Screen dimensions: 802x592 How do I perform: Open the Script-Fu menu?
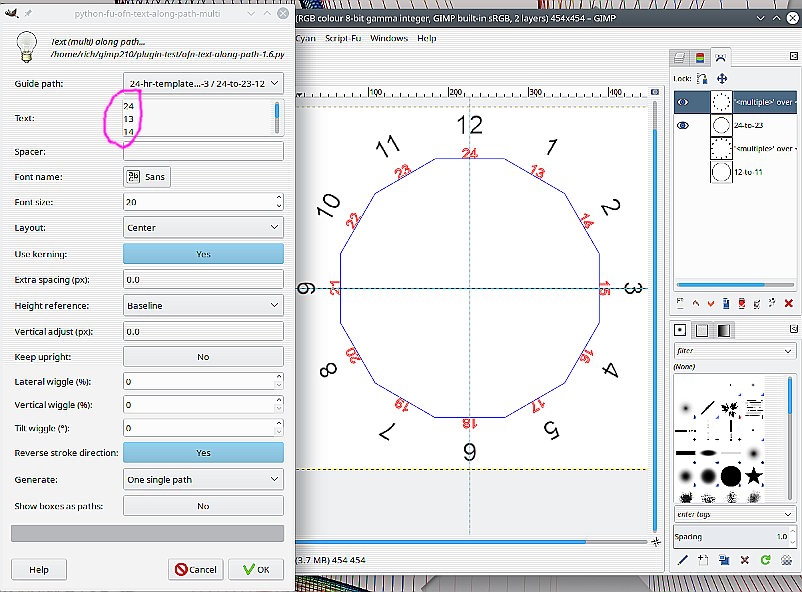point(342,38)
